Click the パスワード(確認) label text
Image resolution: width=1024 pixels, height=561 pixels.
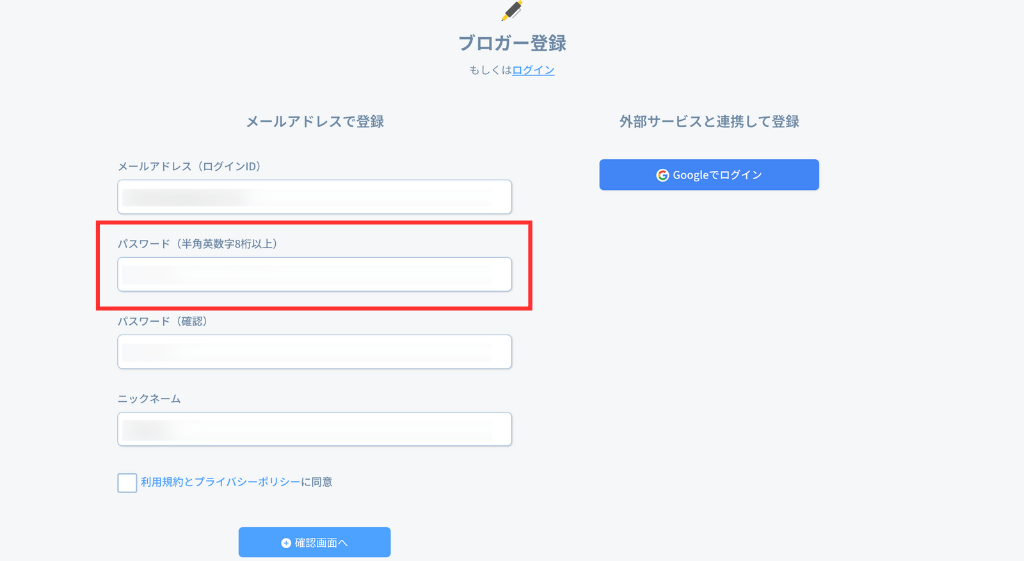point(162,321)
